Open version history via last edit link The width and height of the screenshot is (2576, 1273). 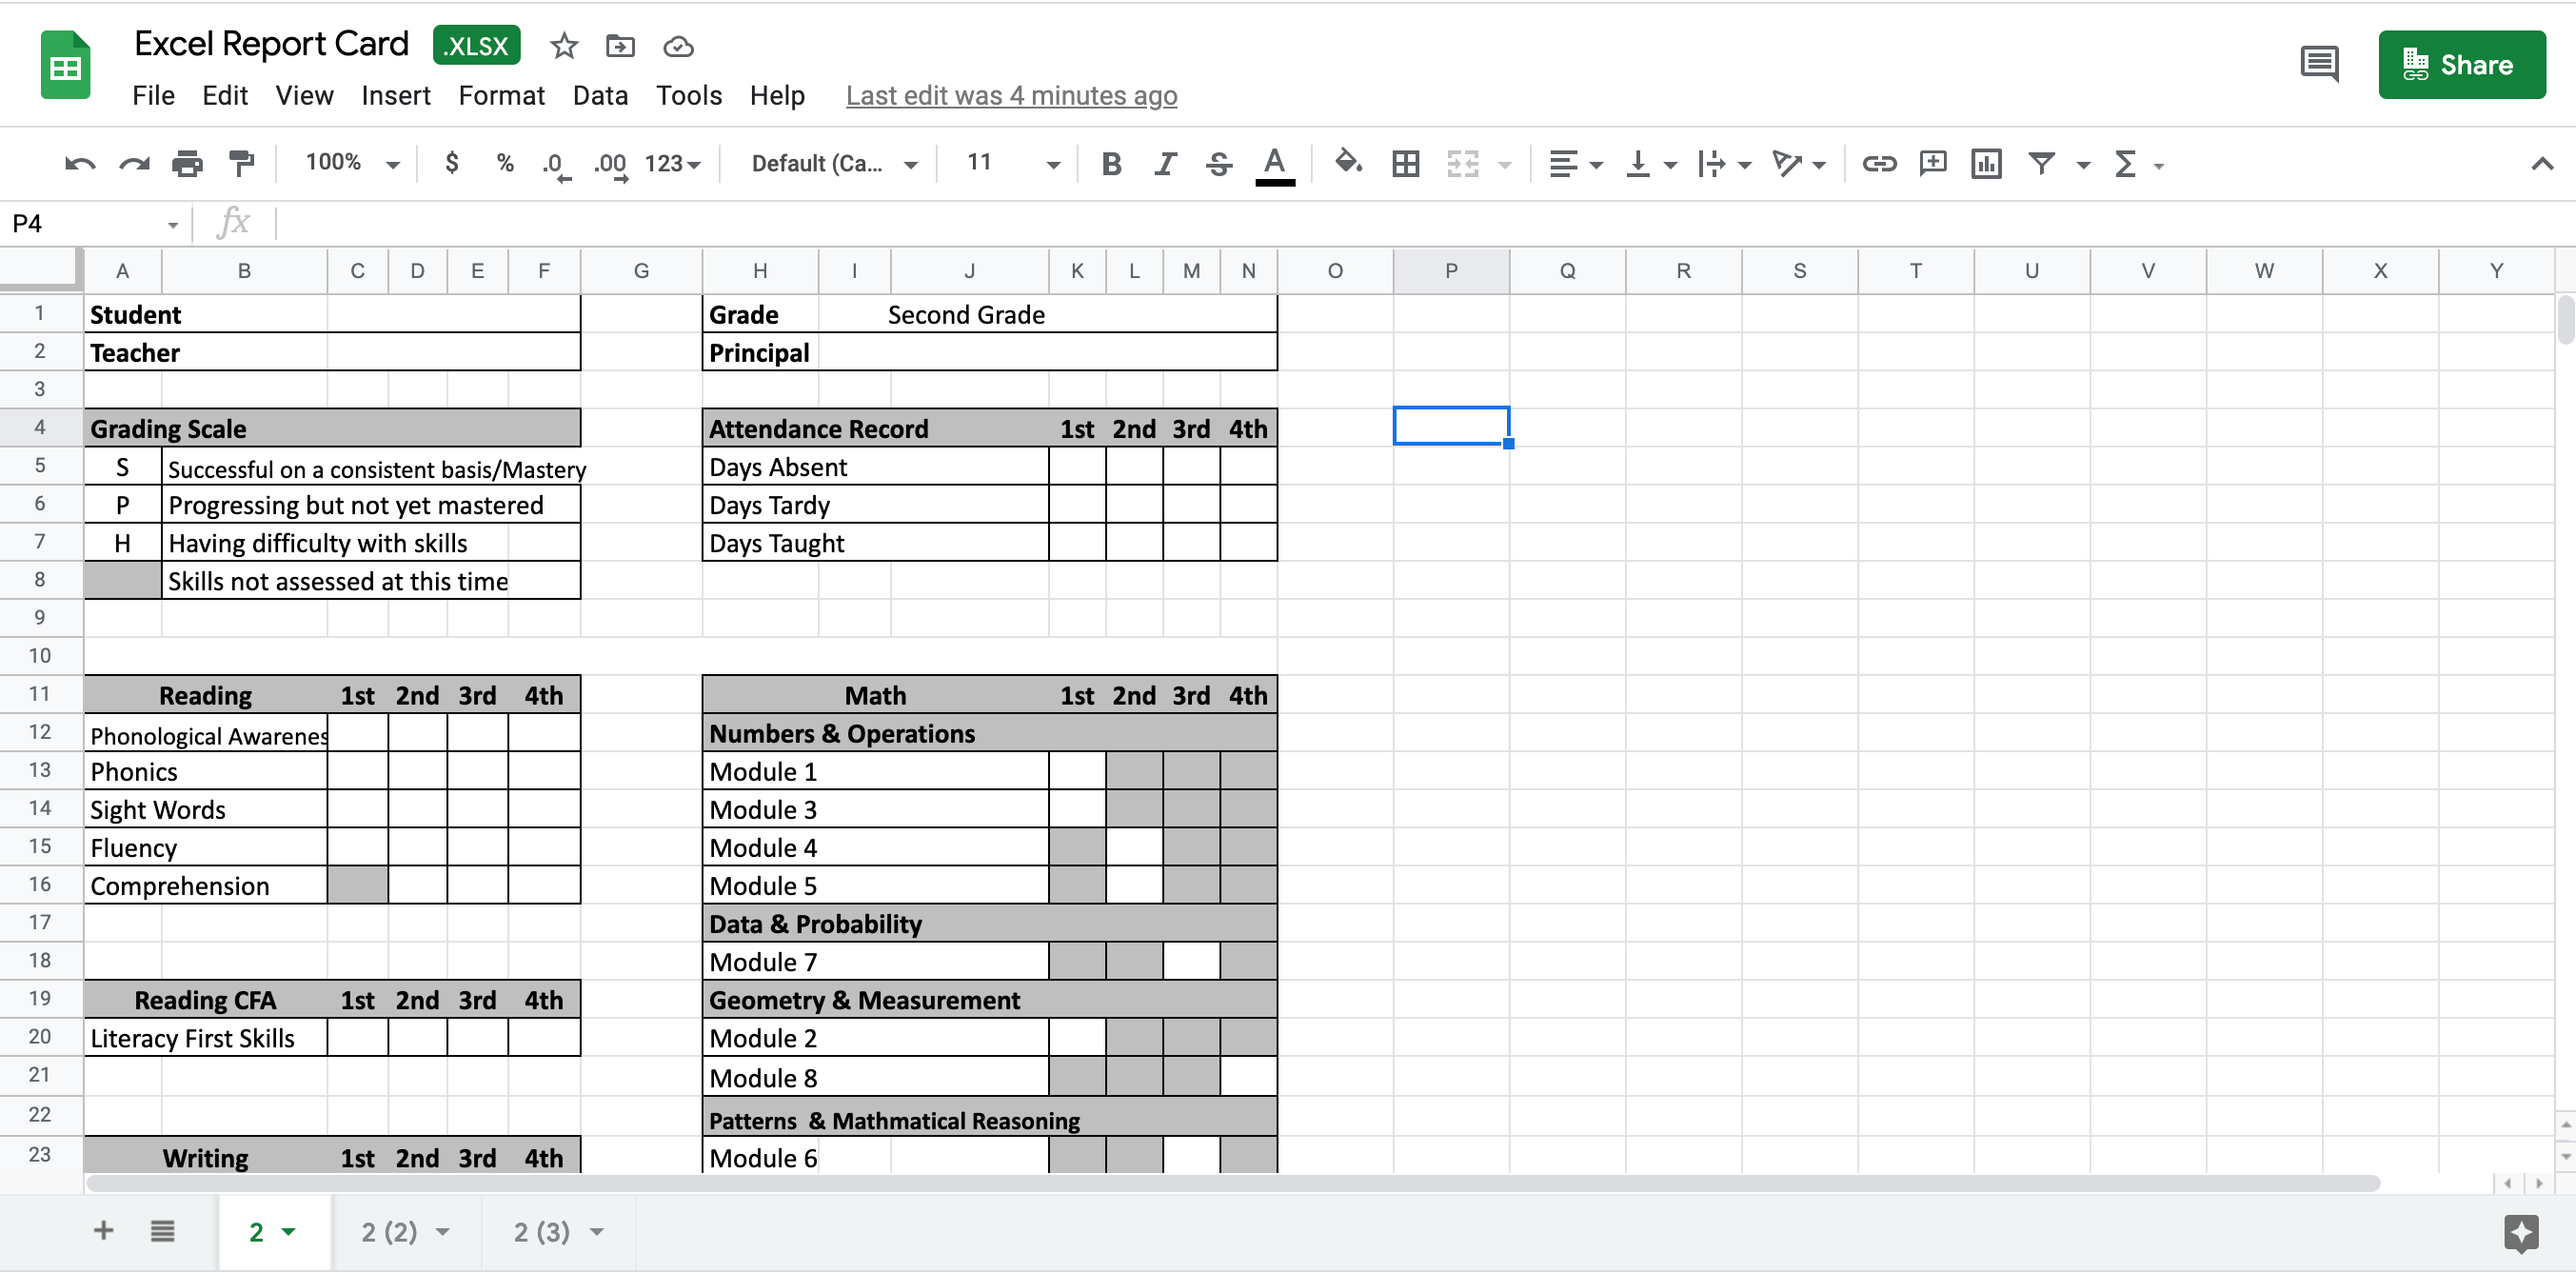[x=1010, y=95]
